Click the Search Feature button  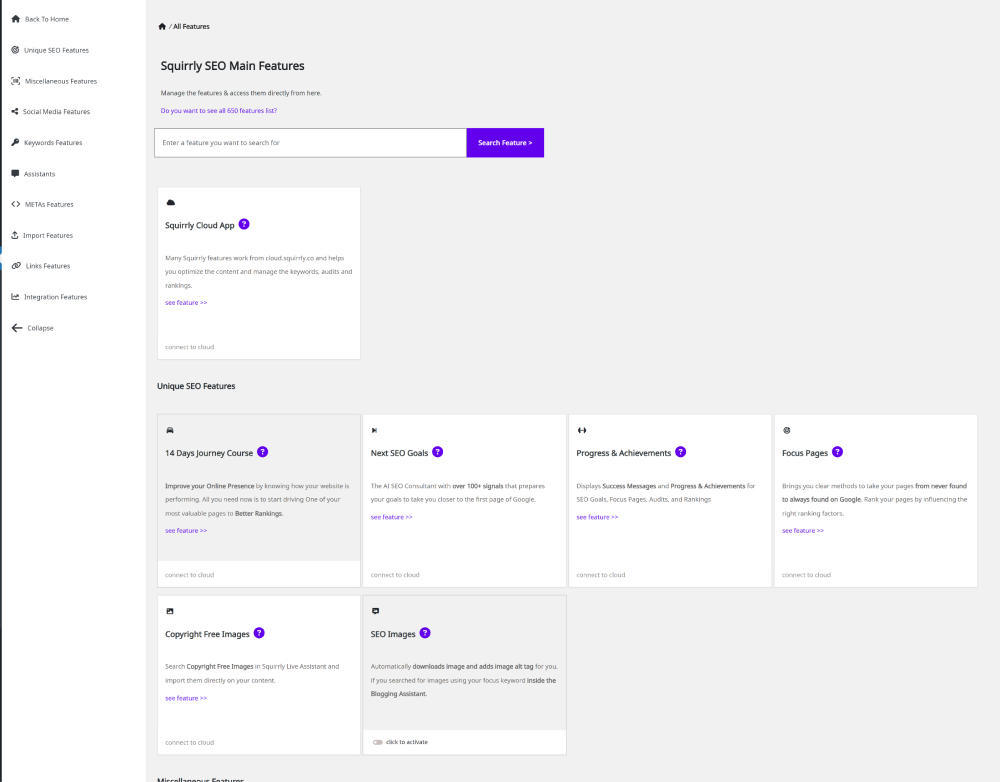pyautogui.click(x=505, y=143)
